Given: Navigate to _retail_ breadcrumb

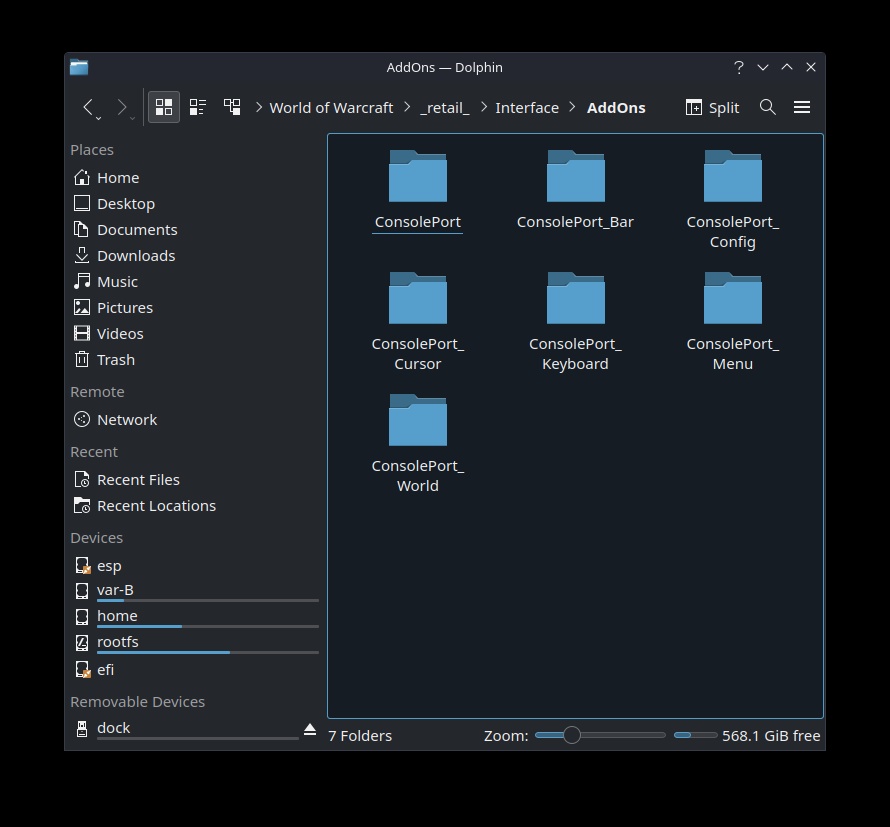Looking at the screenshot, I should (x=444, y=108).
